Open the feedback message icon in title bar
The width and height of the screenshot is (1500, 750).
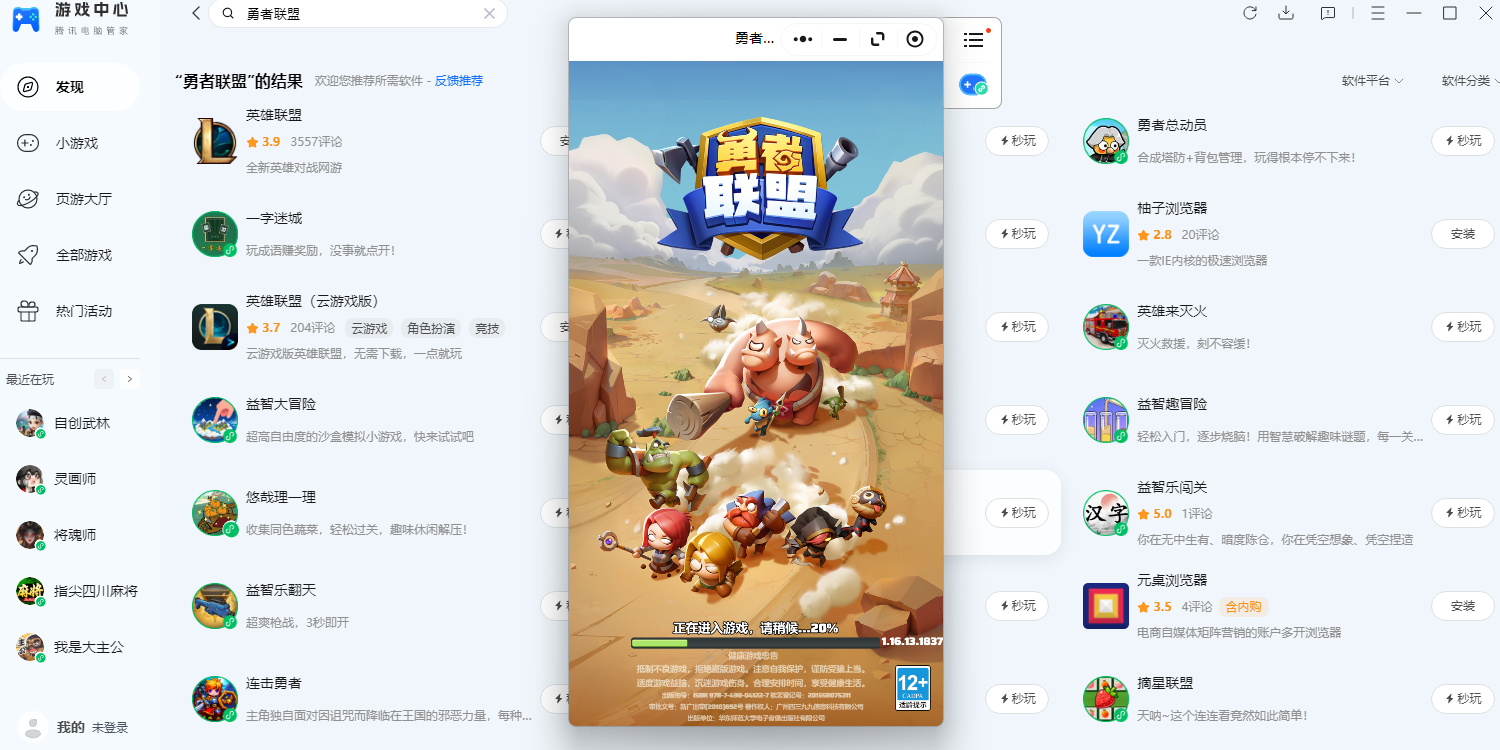[1328, 13]
